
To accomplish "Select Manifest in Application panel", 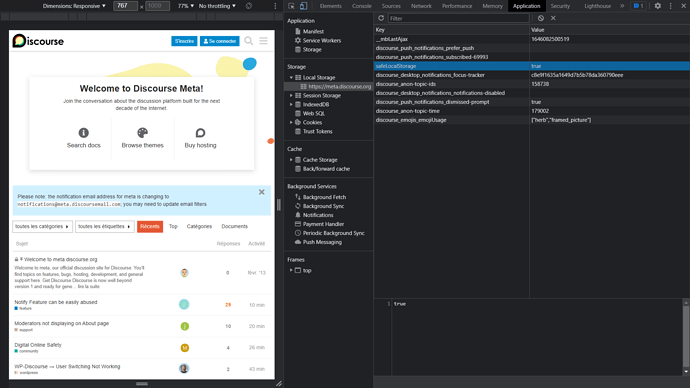I will (x=313, y=31).
